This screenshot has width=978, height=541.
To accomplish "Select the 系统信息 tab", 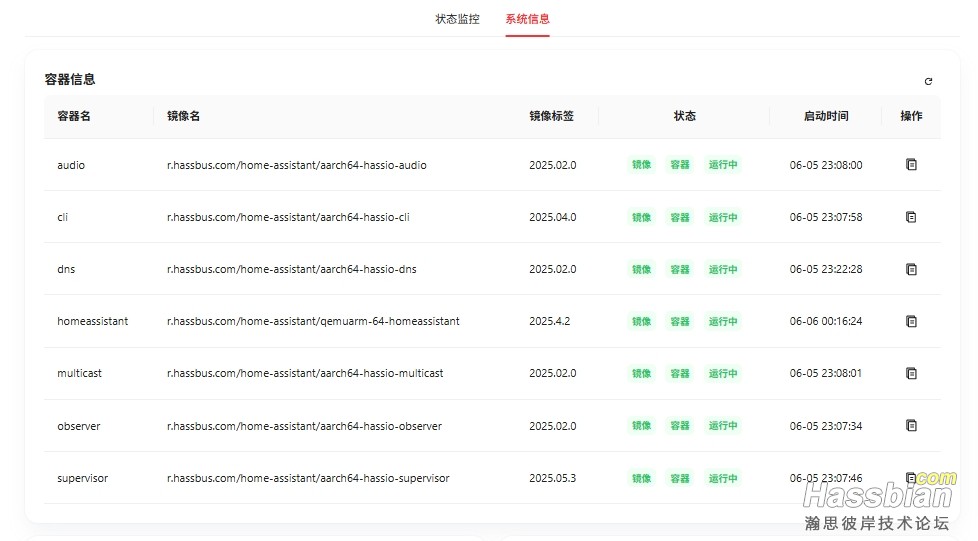I will coord(527,19).
